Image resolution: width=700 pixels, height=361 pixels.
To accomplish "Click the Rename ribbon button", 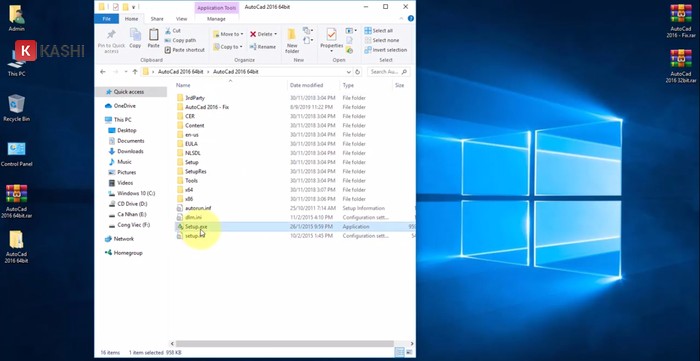I will pyautogui.click(x=262, y=46).
